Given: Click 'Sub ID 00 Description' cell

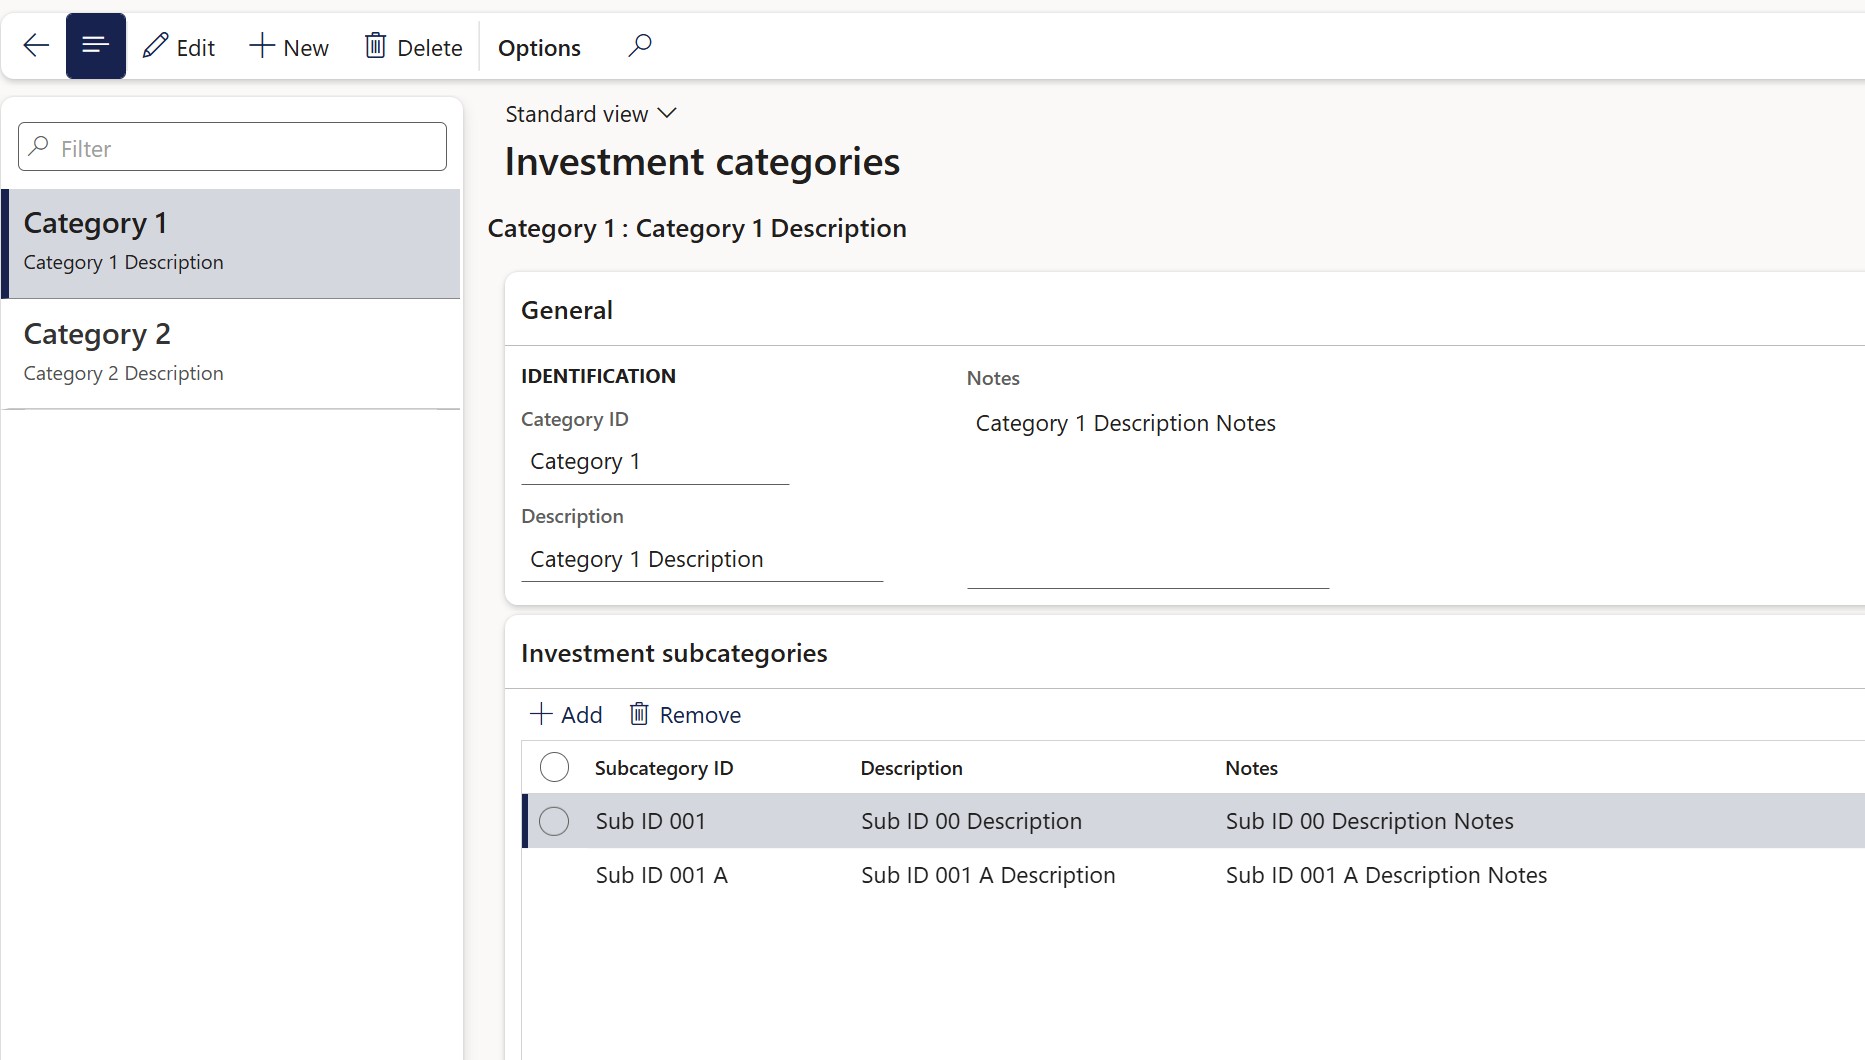Looking at the screenshot, I should [x=971, y=821].
